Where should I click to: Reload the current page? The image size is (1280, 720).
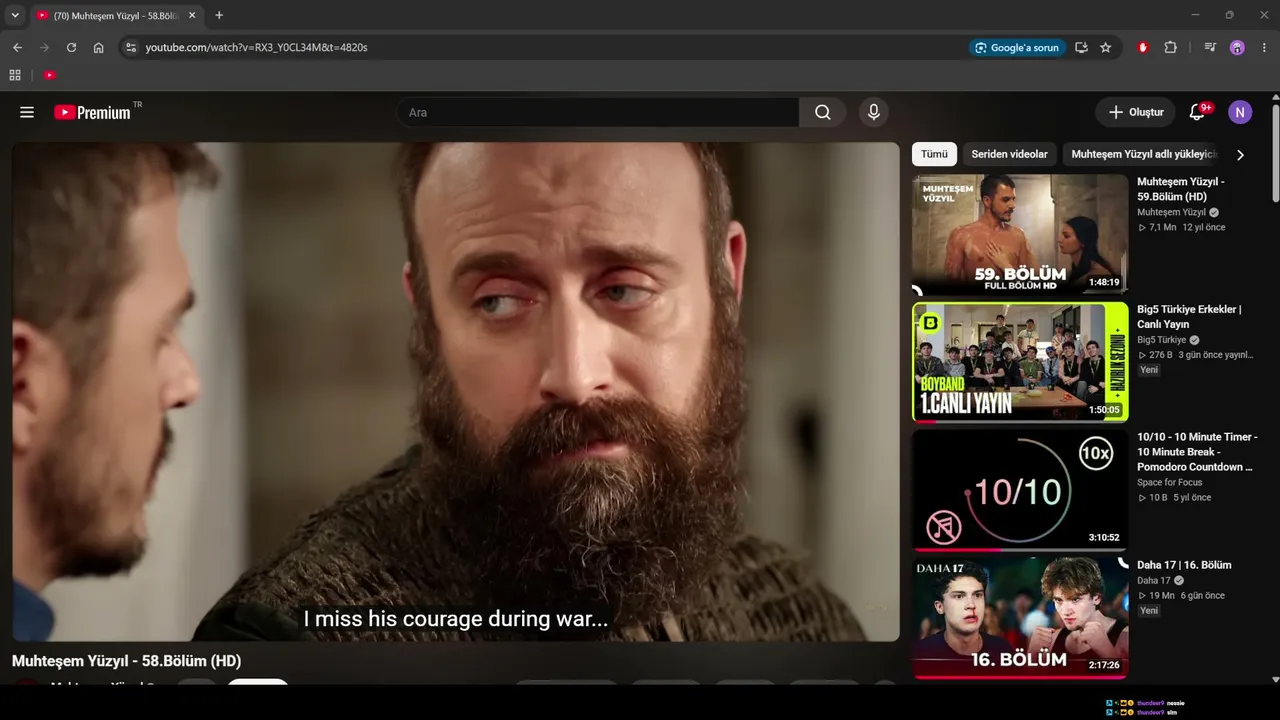tap(71, 47)
